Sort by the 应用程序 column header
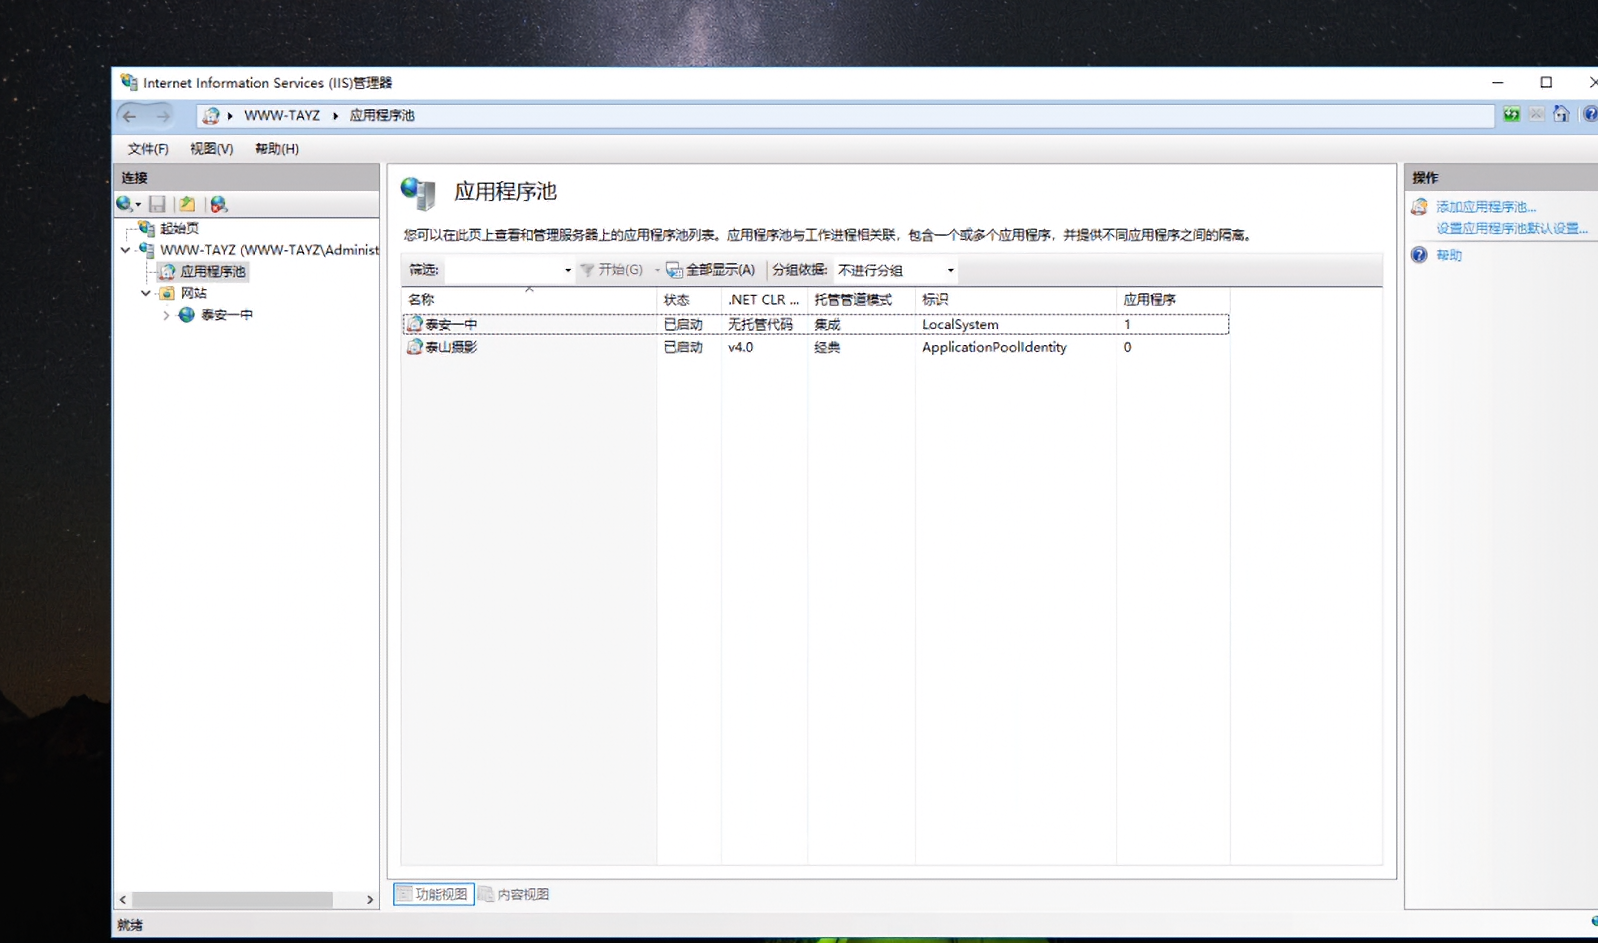Image resolution: width=1598 pixels, height=943 pixels. click(x=1173, y=299)
